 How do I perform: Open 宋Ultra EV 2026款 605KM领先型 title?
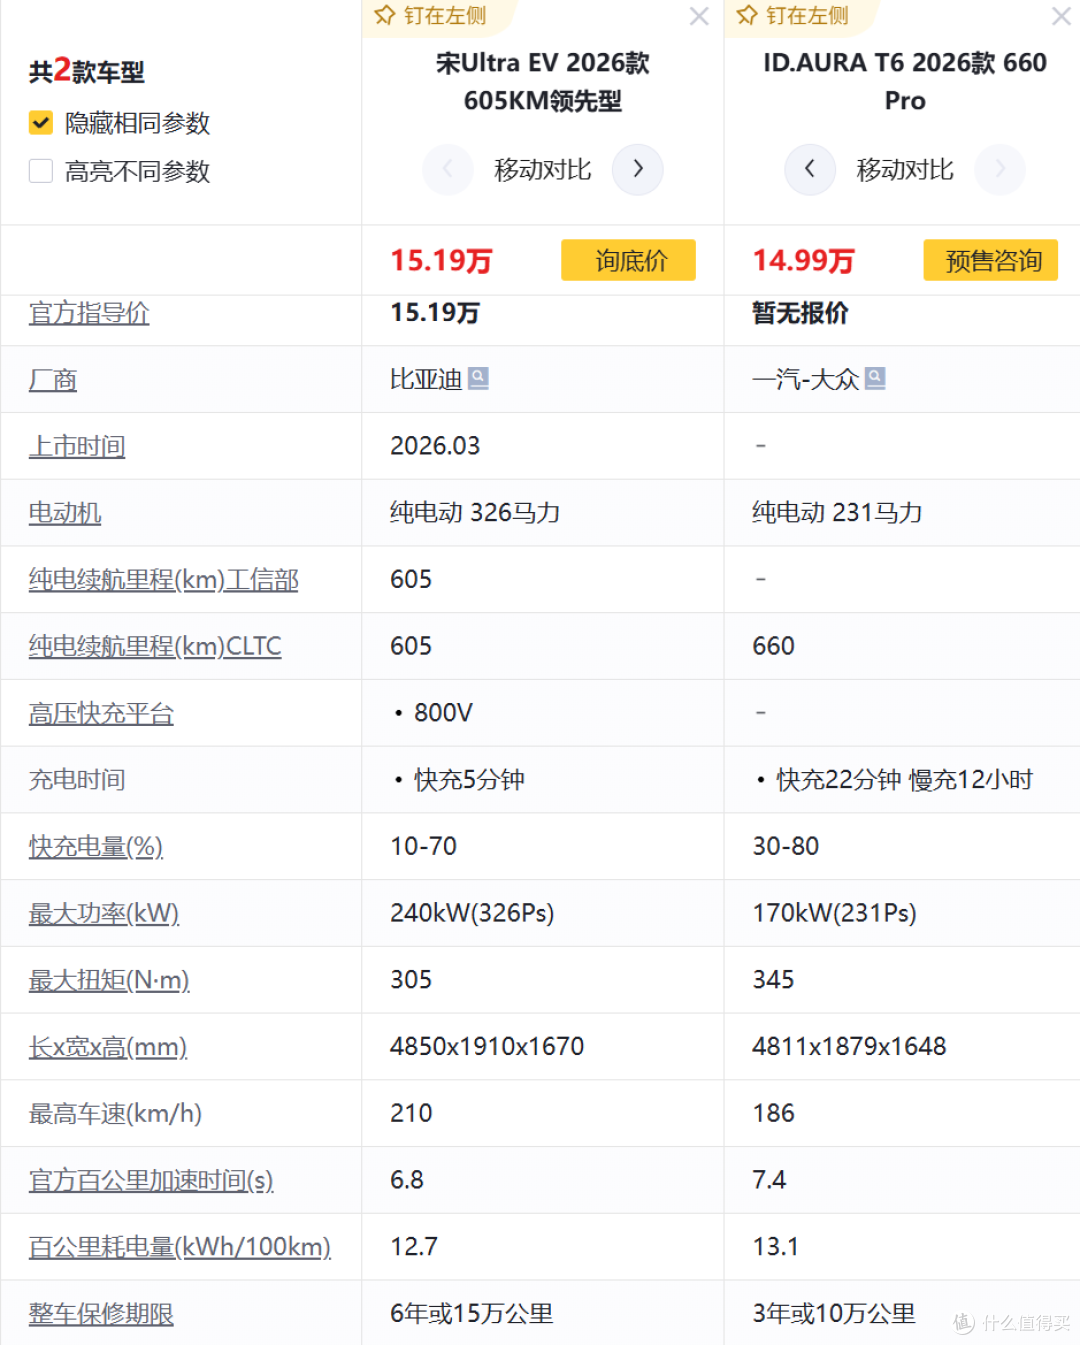point(543,82)
